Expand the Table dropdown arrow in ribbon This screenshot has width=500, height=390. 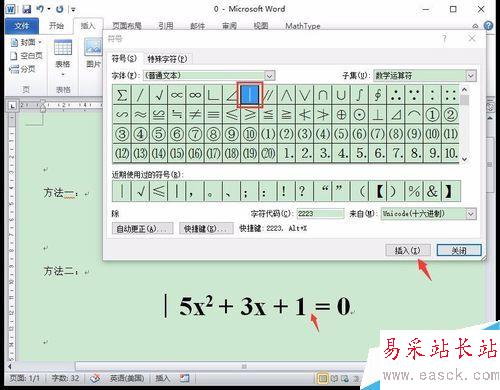(63, 74)
